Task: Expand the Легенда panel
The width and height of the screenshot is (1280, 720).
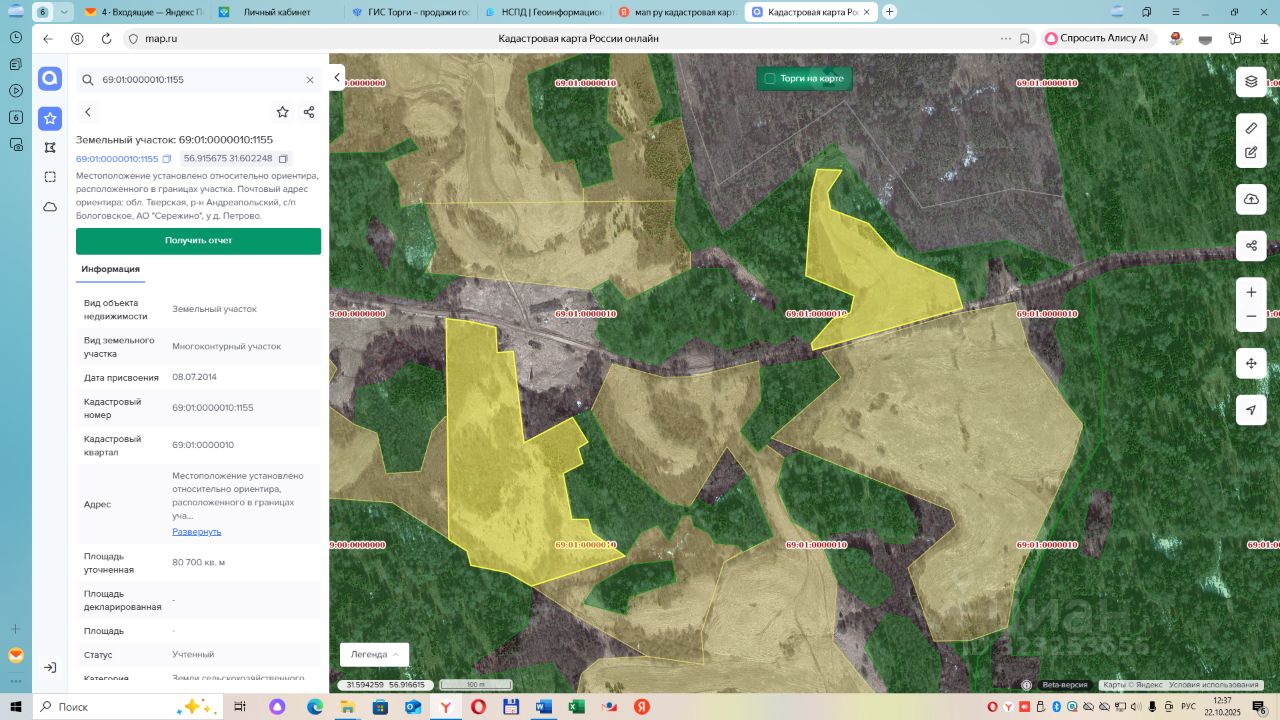Action: coord(374,654)
